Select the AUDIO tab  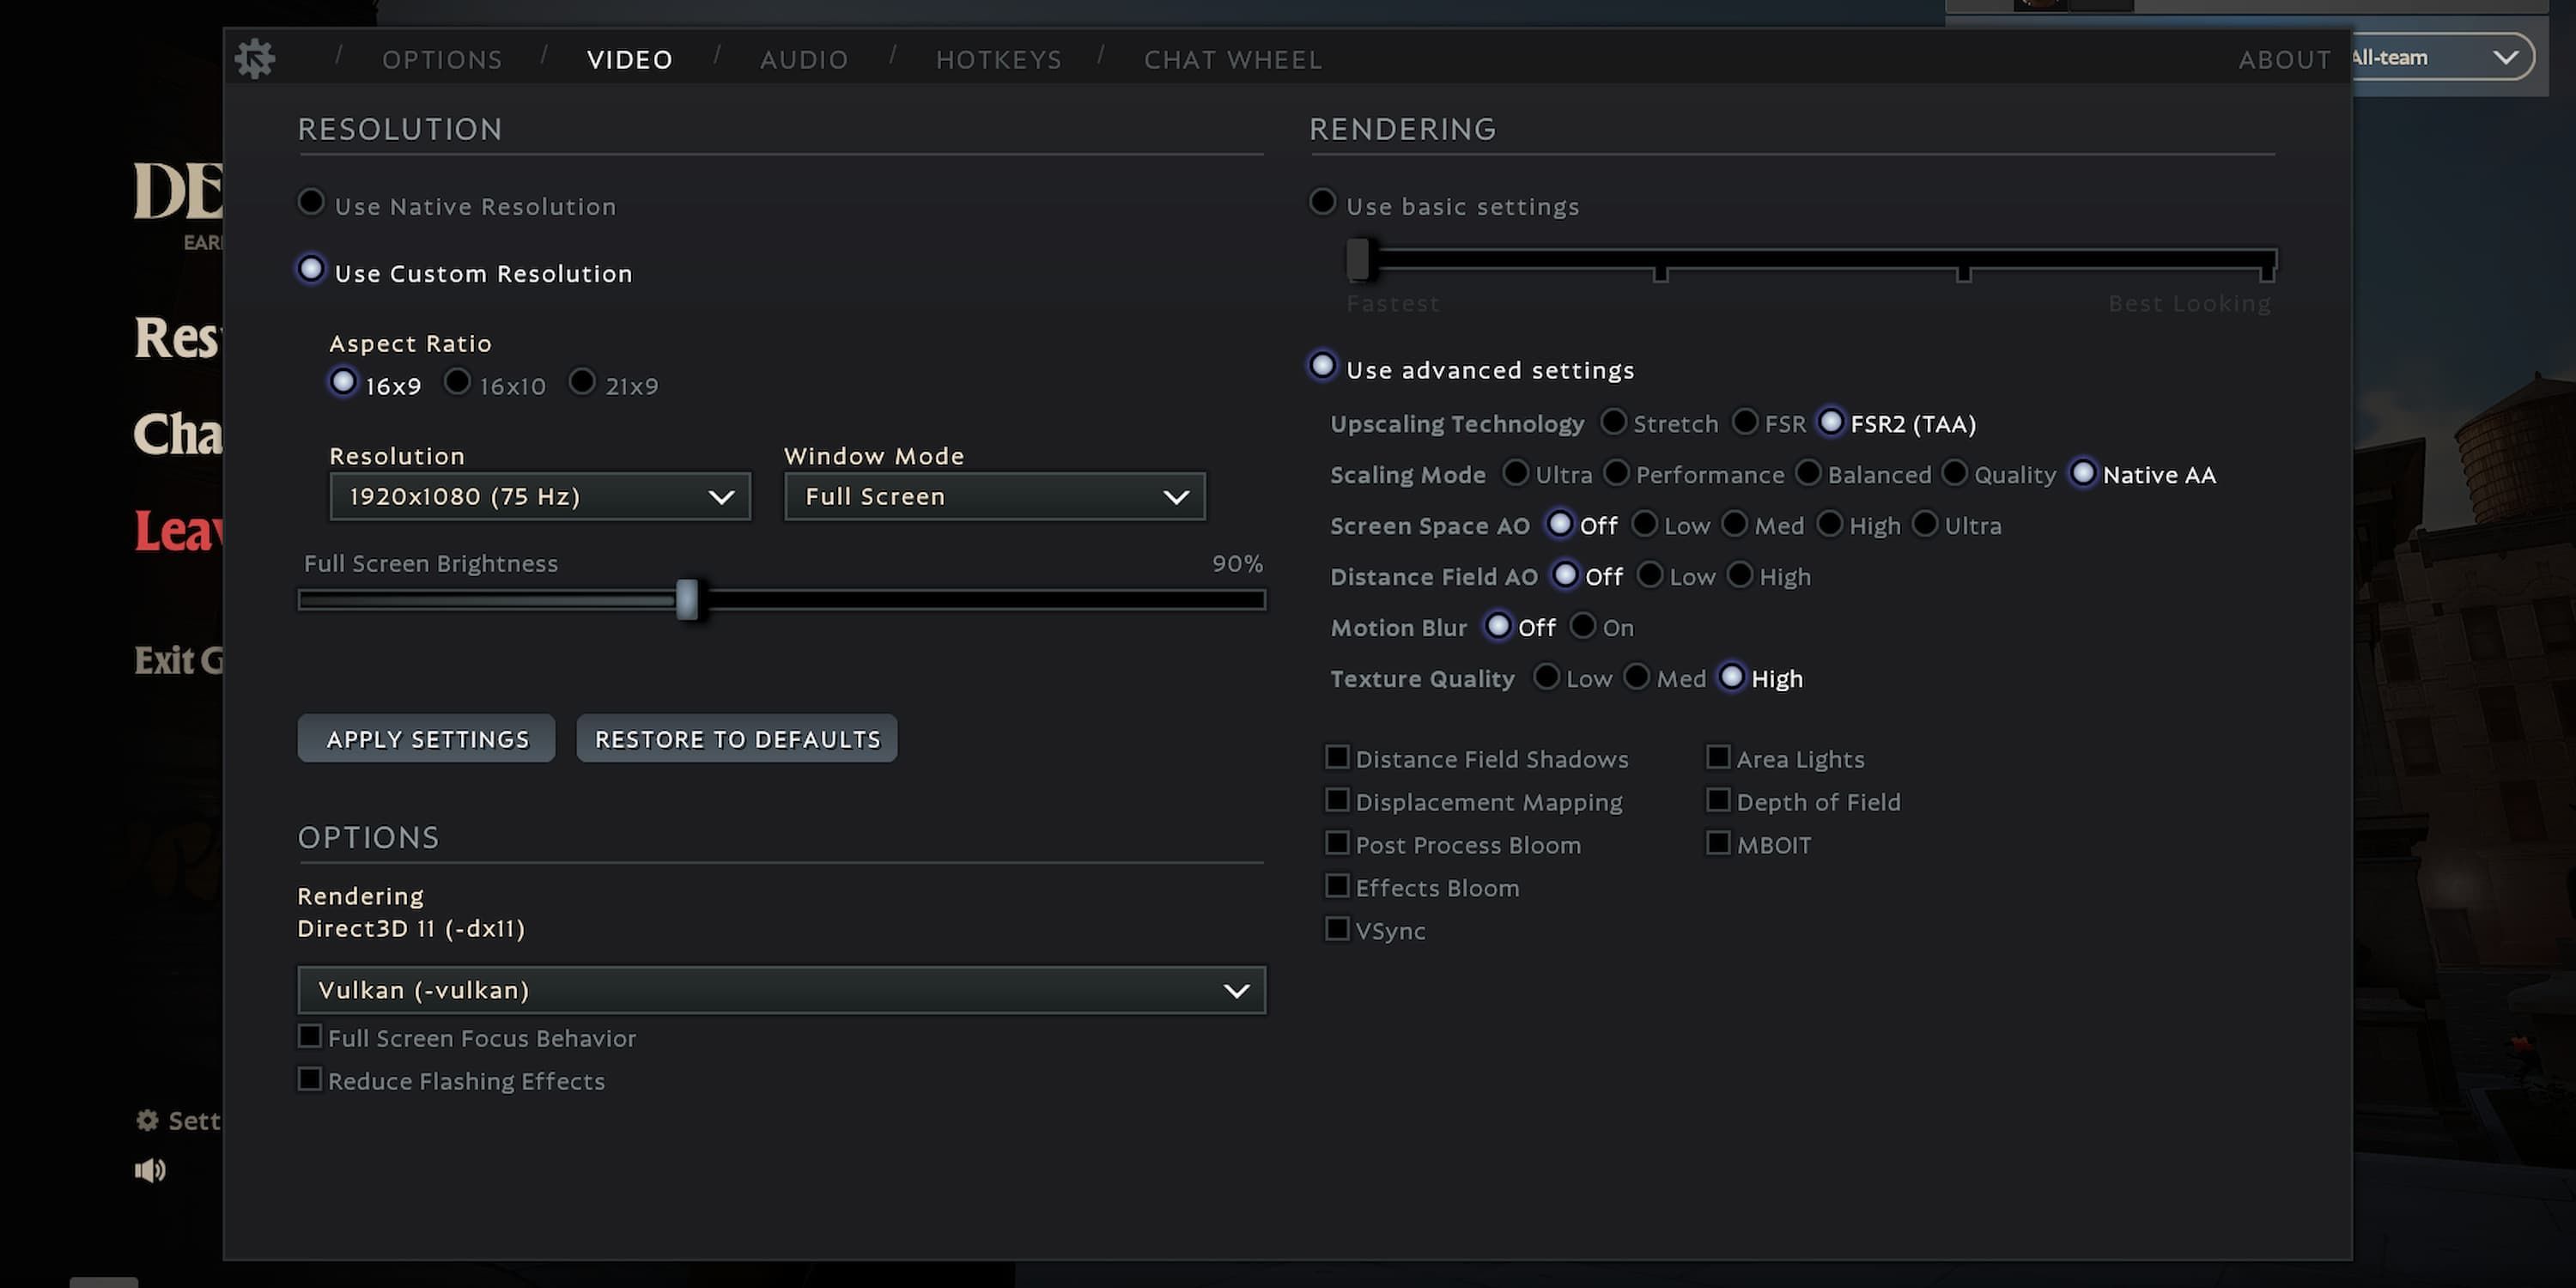click(805, 58)
